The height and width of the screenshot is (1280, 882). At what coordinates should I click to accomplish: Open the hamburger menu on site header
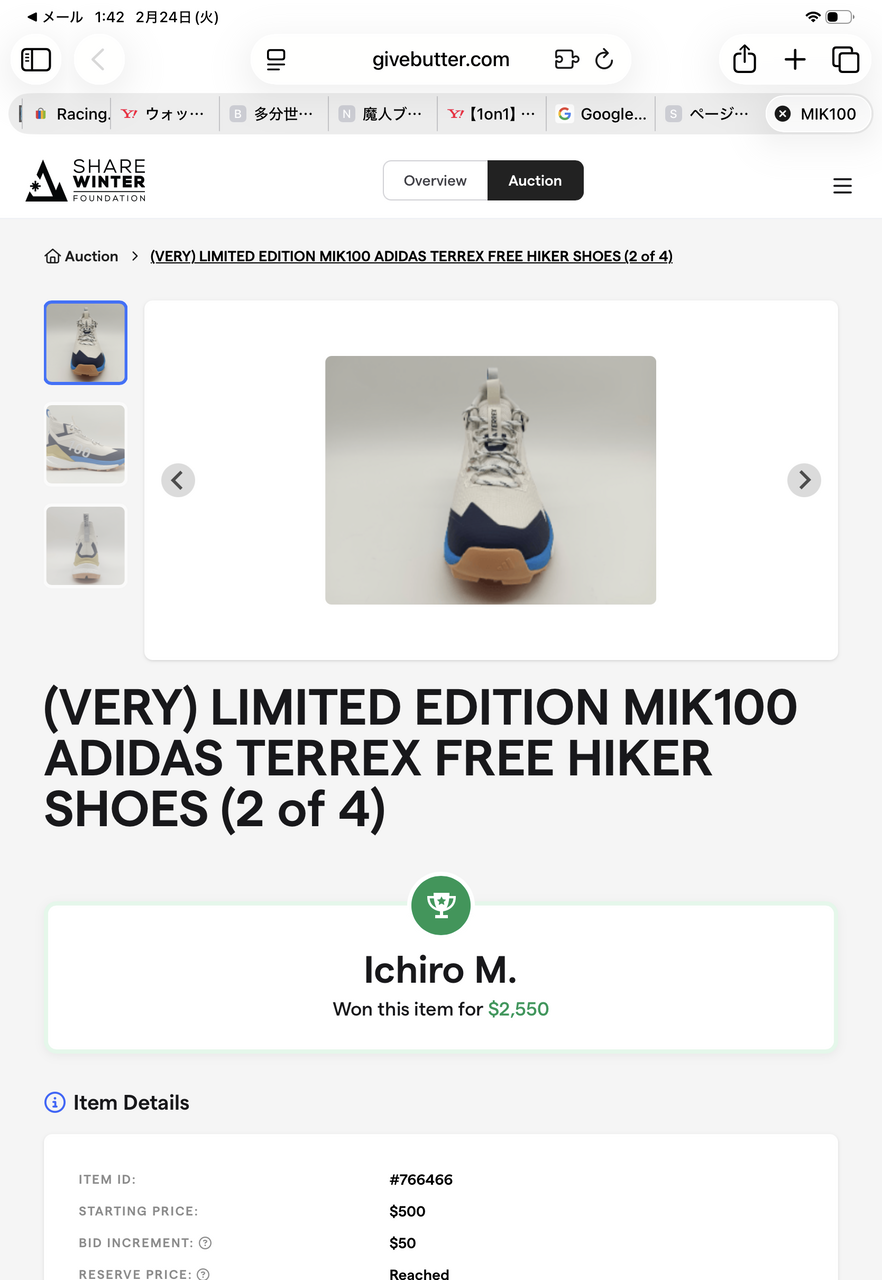(x=843, y=186)
